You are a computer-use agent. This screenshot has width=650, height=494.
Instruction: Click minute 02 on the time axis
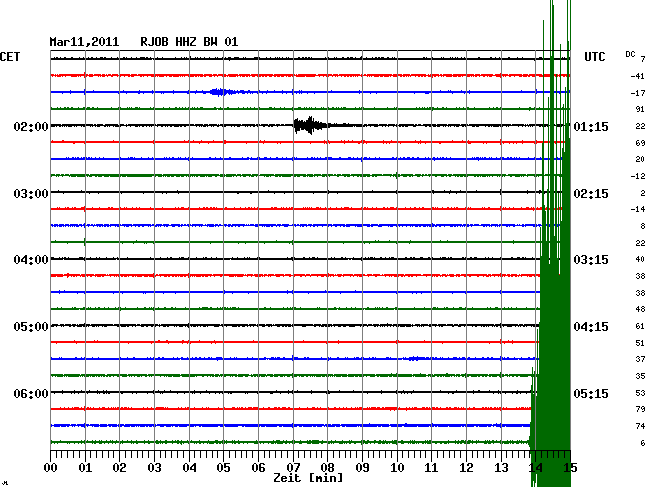(119, 468)
